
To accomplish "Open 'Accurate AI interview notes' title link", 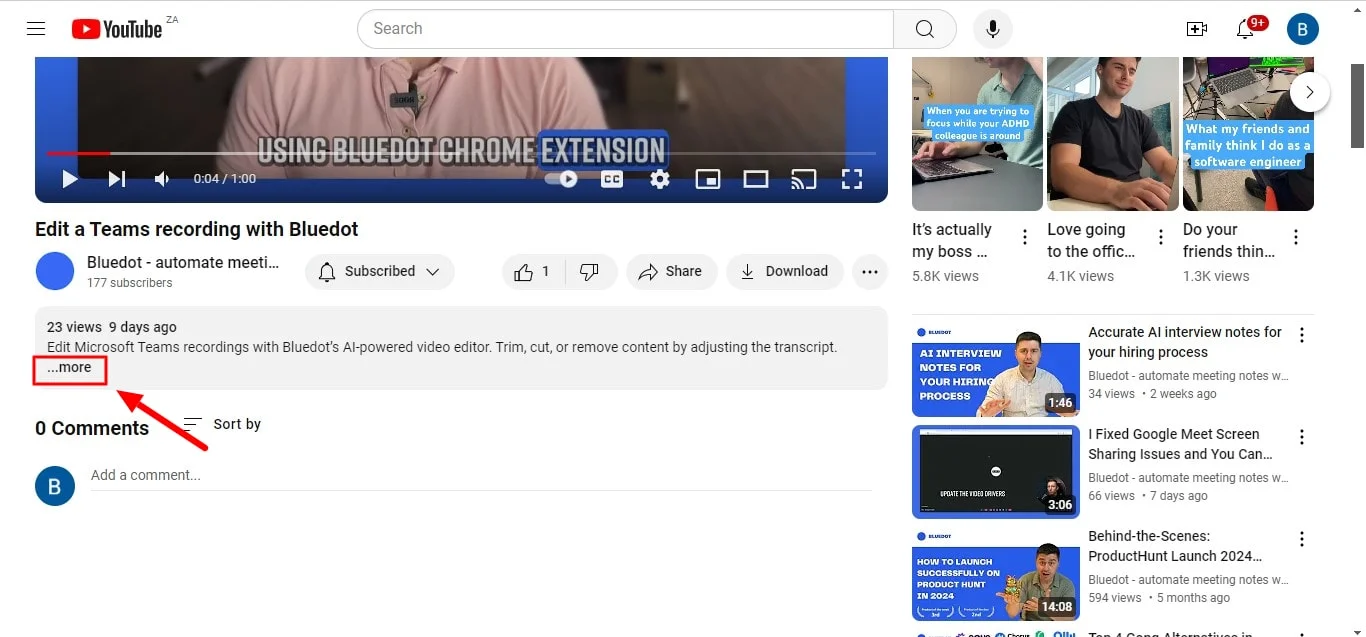I will point(1185,342).
